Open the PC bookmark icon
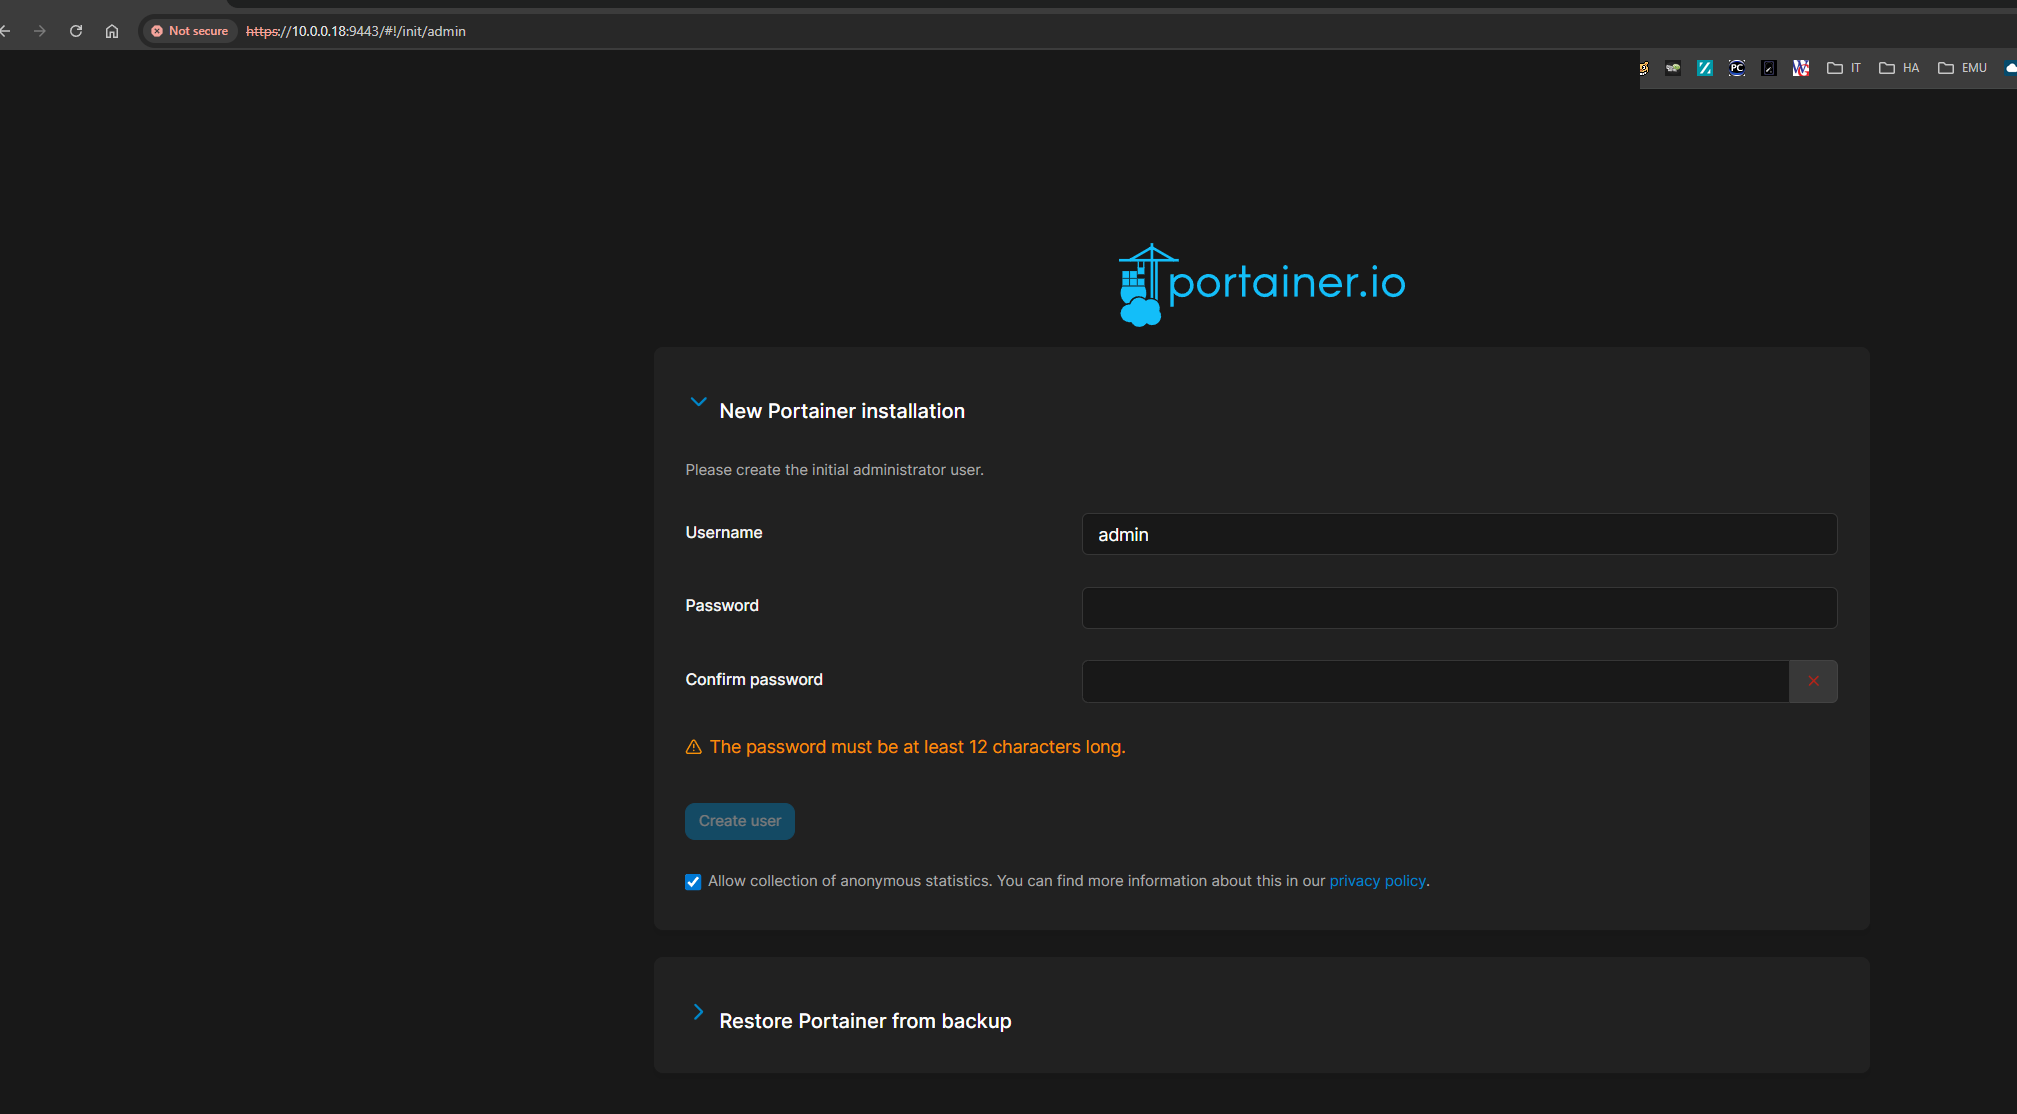Screen dimensions: 2017x1114 pyautogui.click(x=1737, y=68)
